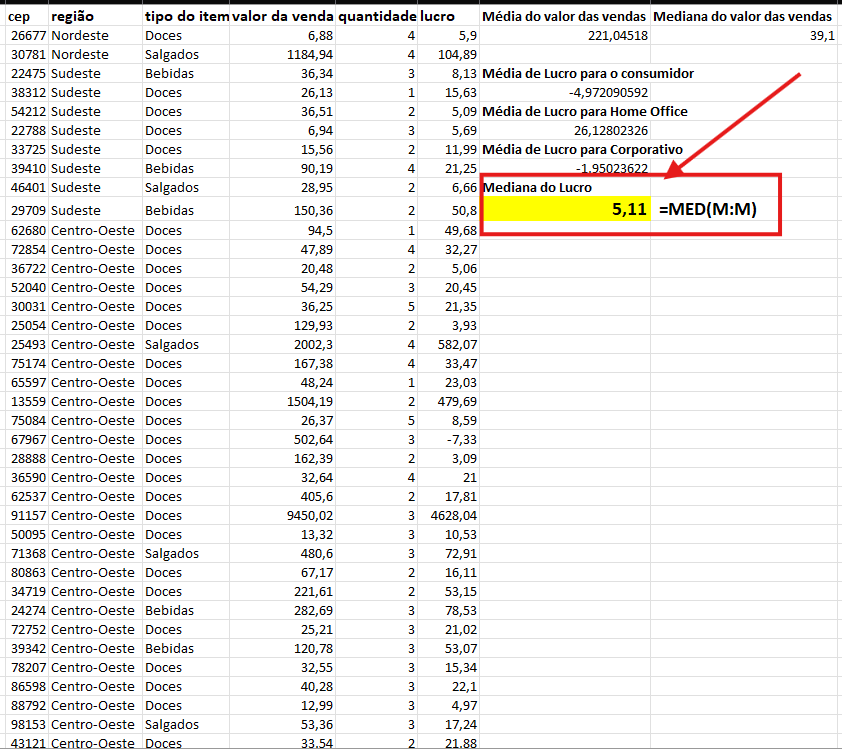Click the 'tipo do item' header cell
Viewport: 842px width, 749px height.
[186, 17]
